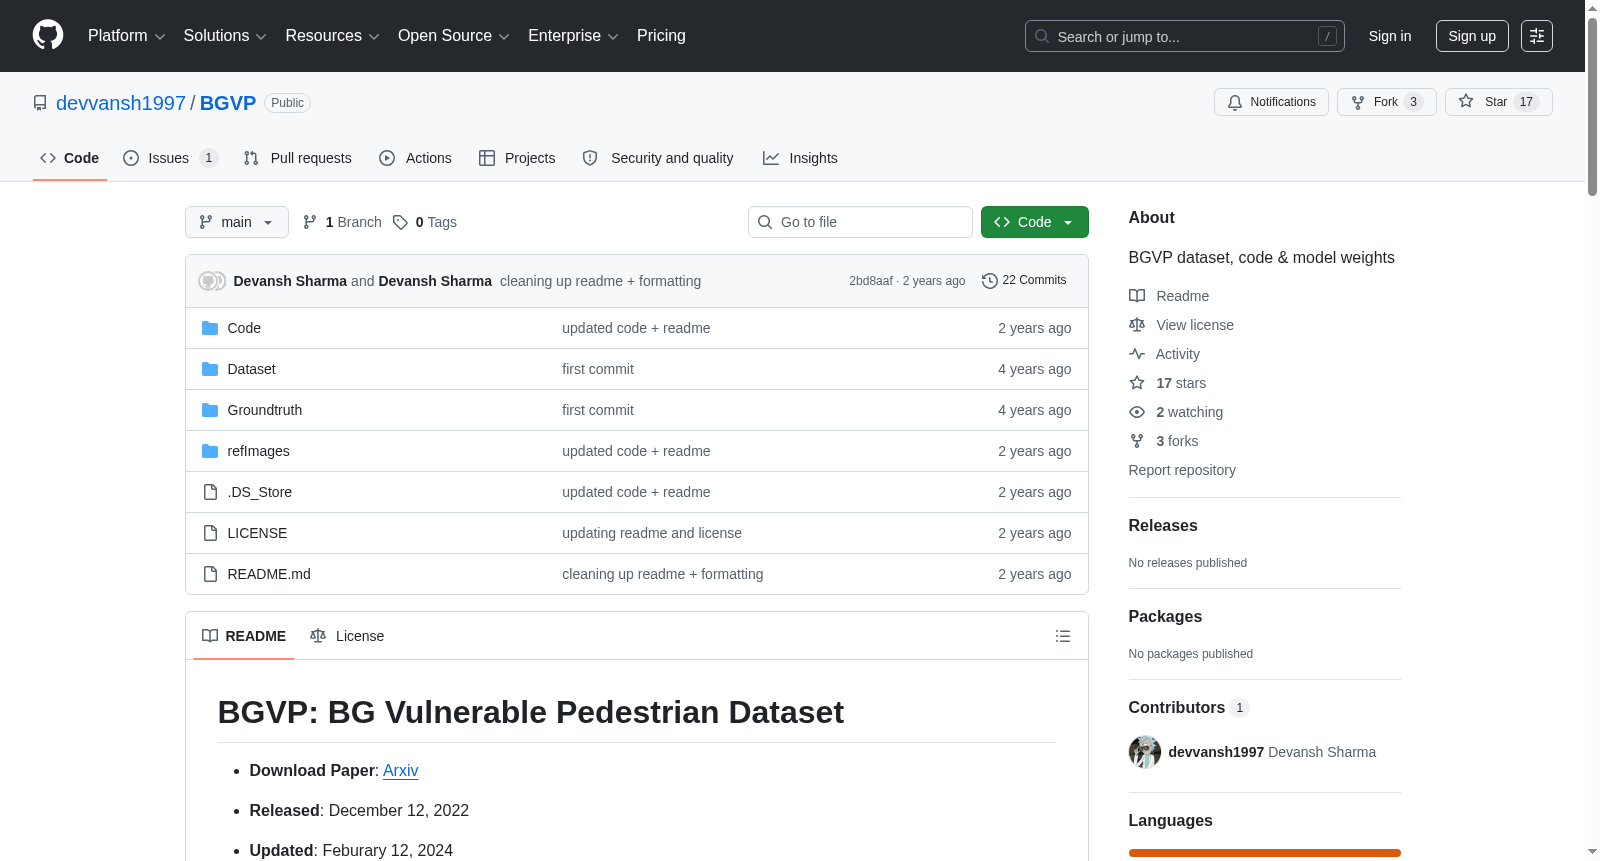Focus the Go to file input
This screenshot has height=861, width=1600.
tap(860, 222)
